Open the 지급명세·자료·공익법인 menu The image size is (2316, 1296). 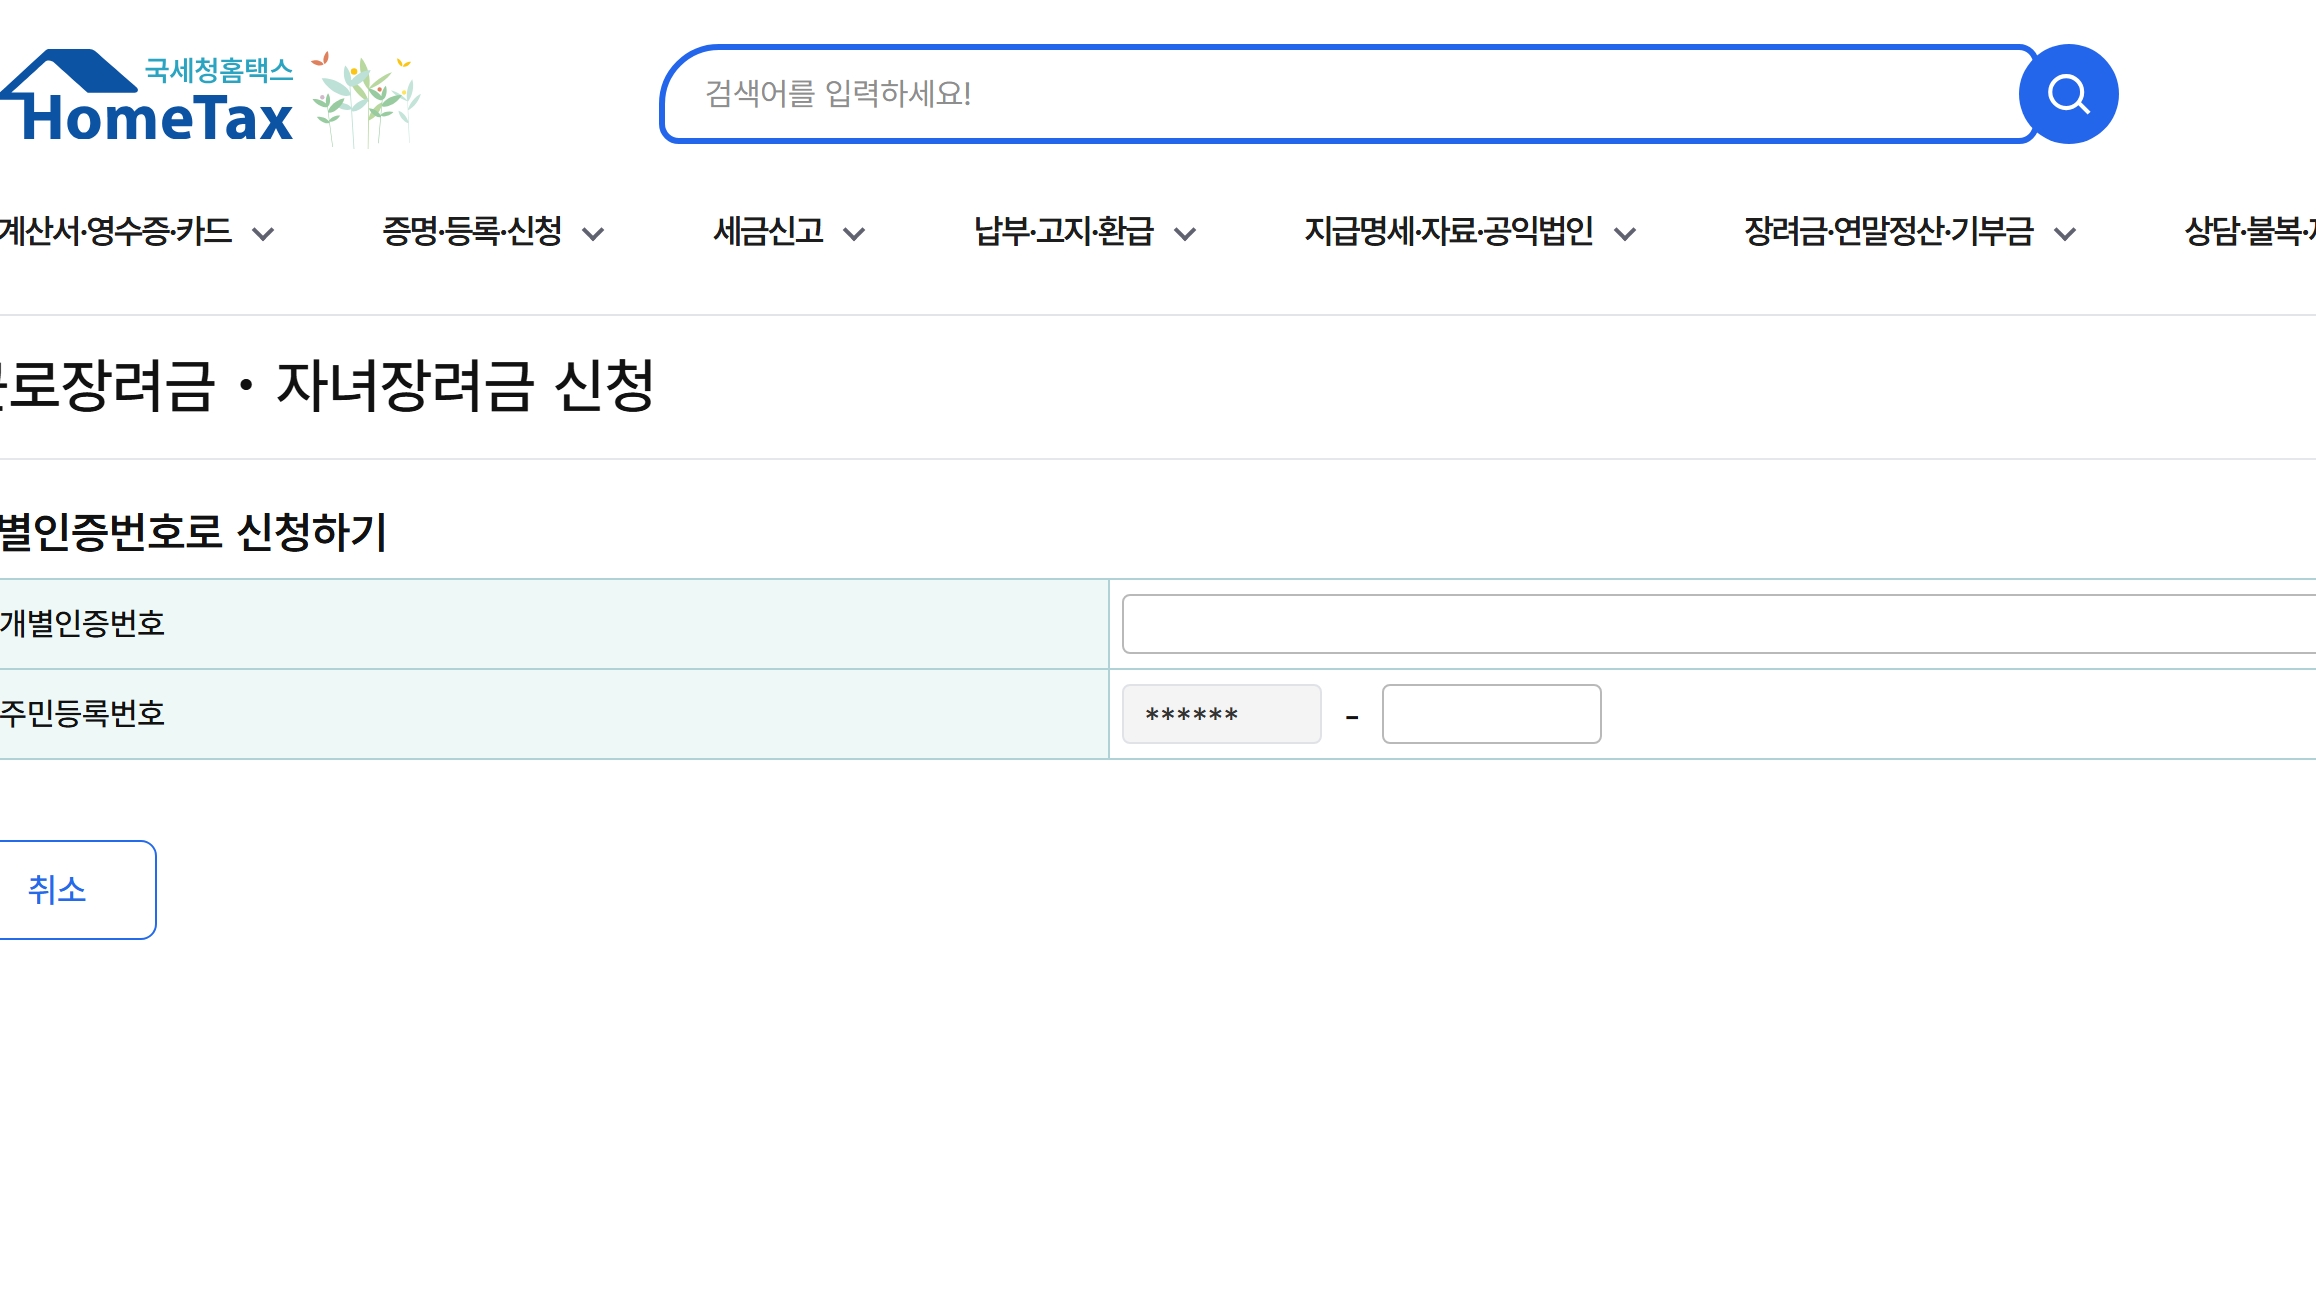point(1448,232)
